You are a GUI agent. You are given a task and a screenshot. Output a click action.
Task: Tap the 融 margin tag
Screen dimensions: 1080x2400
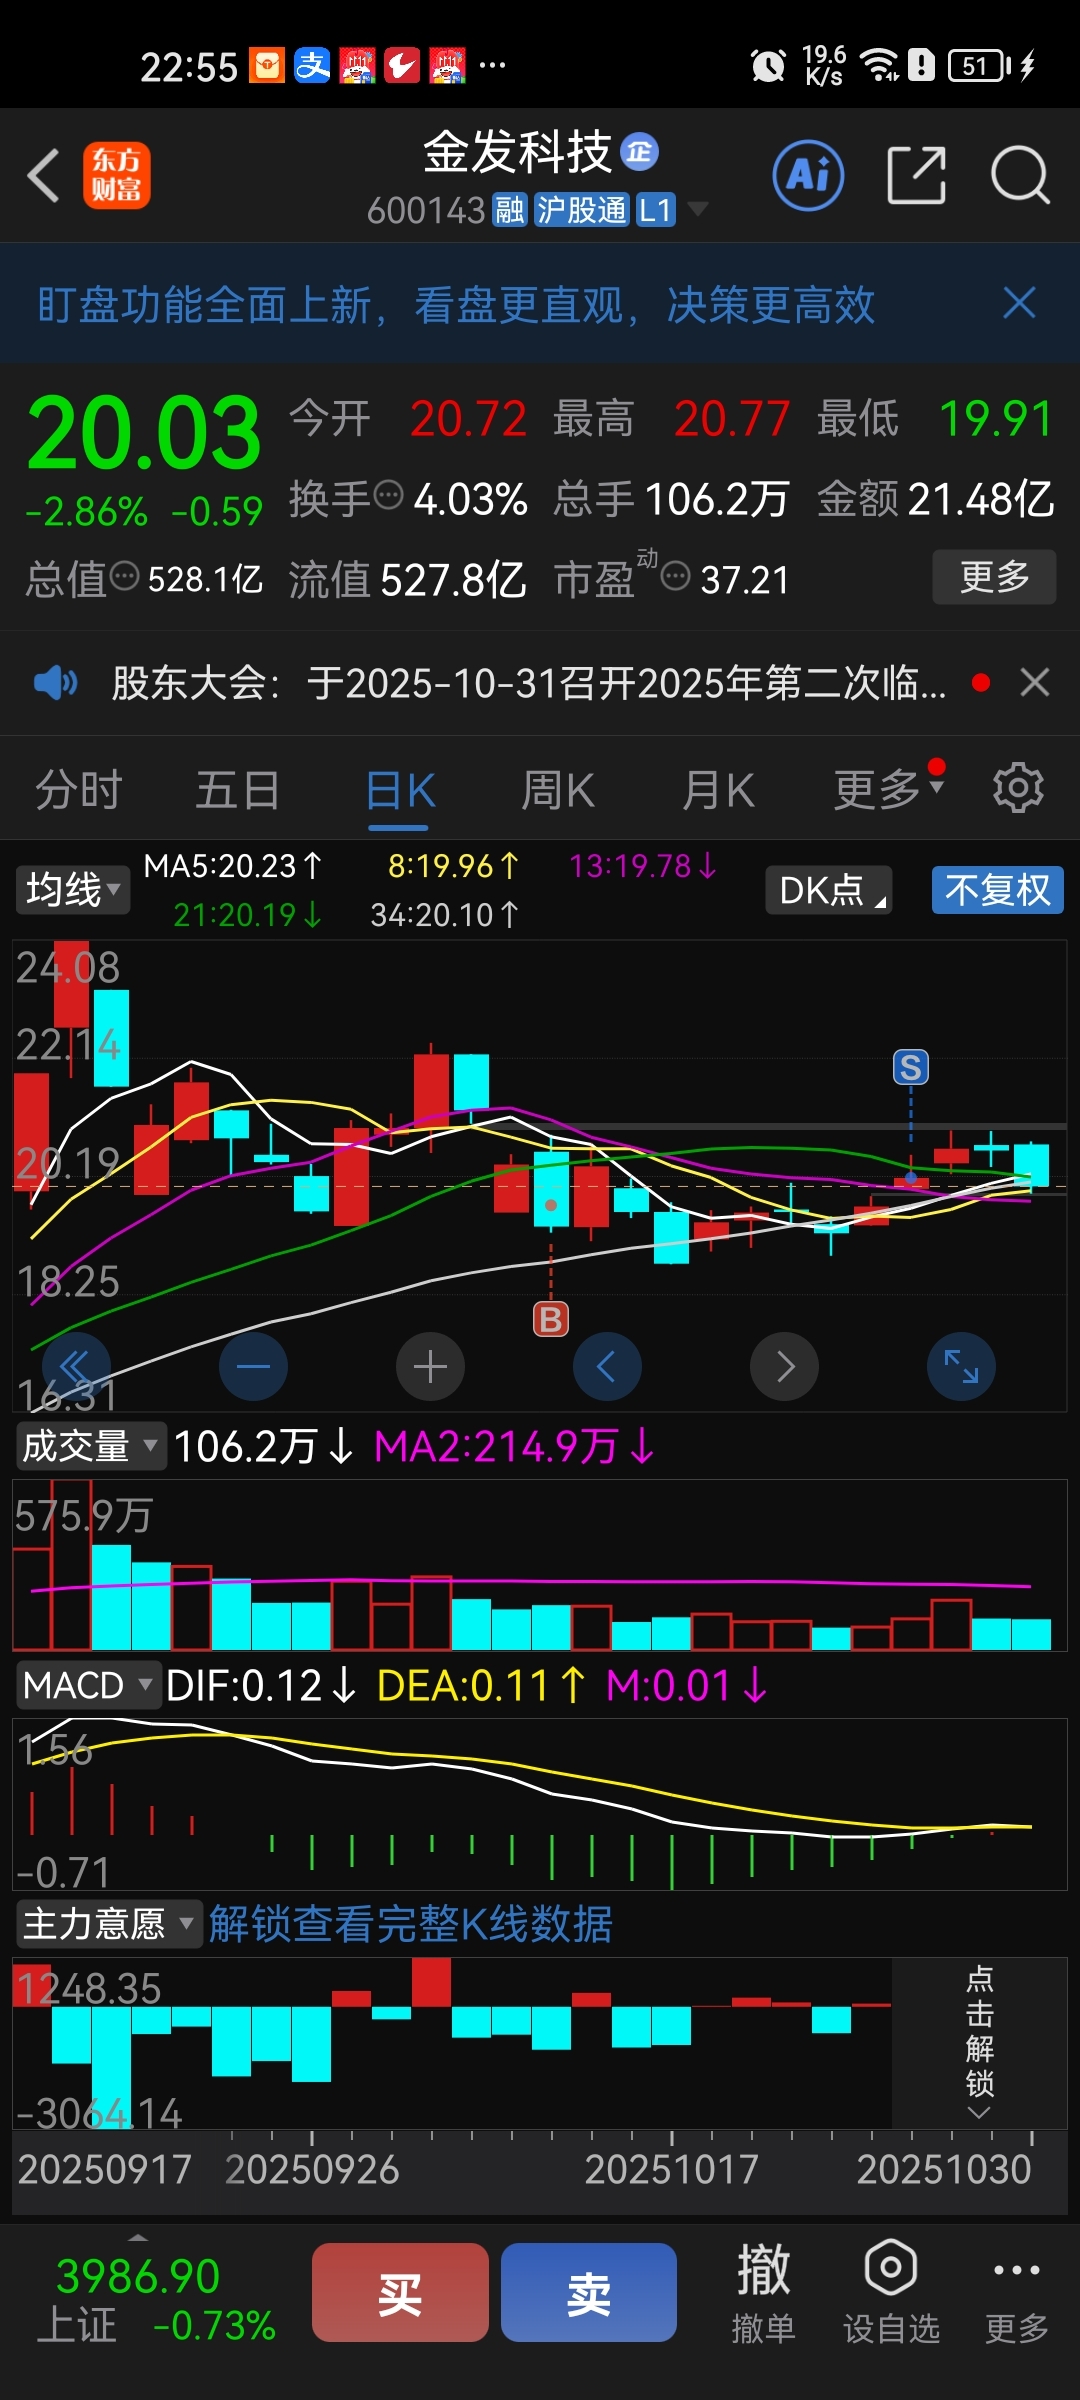click(510, 210)
